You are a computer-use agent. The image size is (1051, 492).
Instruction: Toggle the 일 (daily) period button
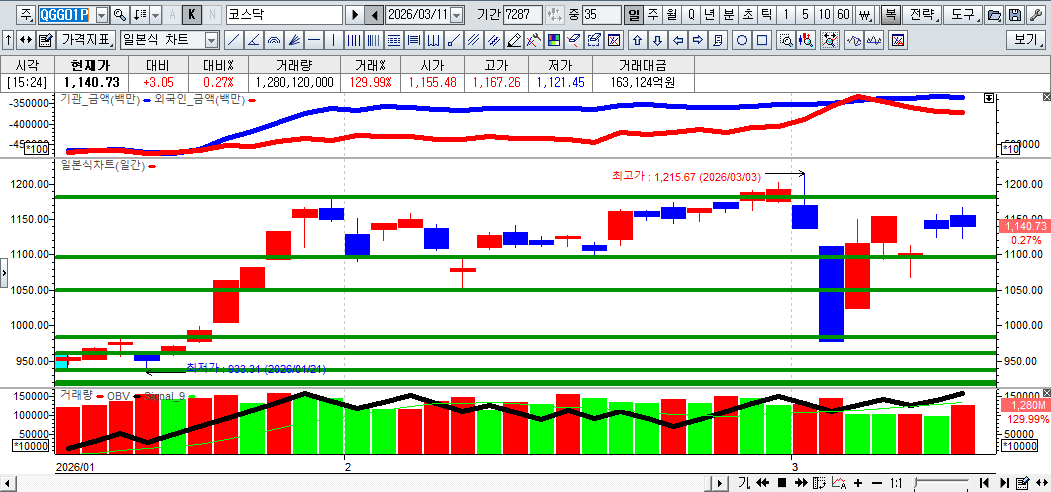pos(634,15)
